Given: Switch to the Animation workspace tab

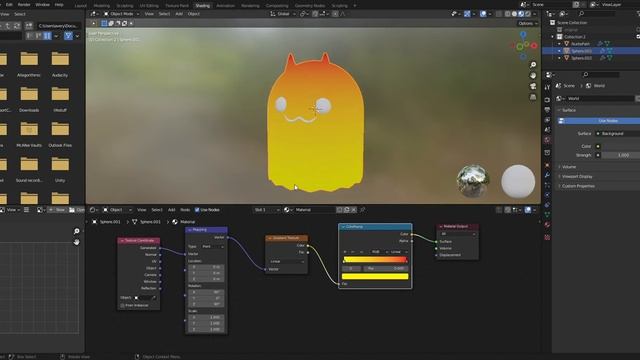Looking at the screenshot, I should click(x=225, y=6).
